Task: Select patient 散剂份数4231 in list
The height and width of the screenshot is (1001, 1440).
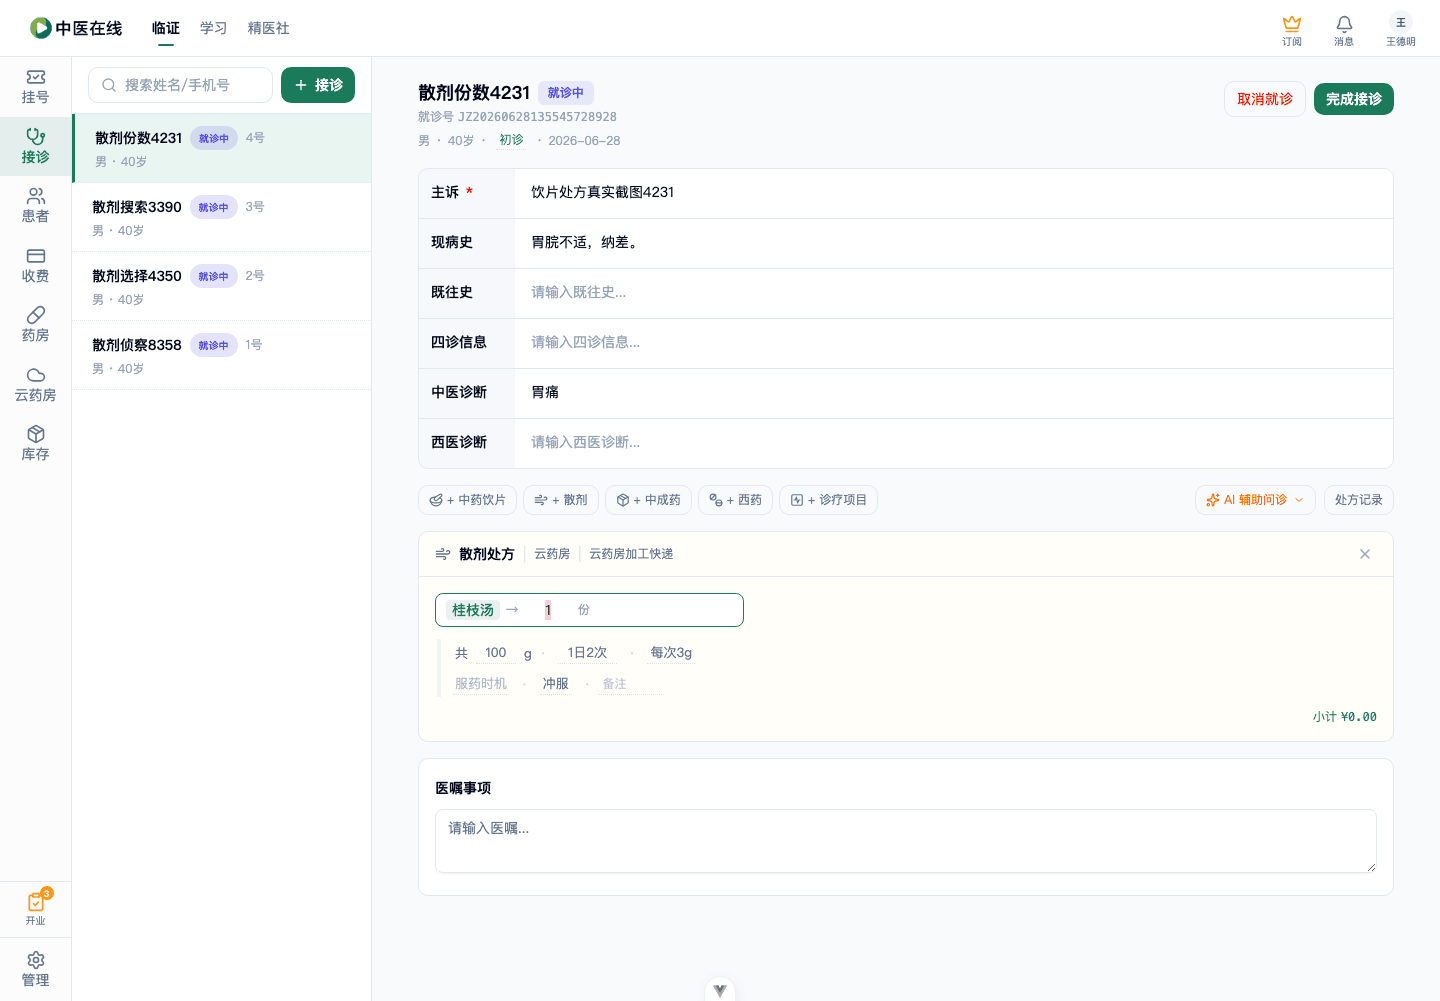Action: 222,148
